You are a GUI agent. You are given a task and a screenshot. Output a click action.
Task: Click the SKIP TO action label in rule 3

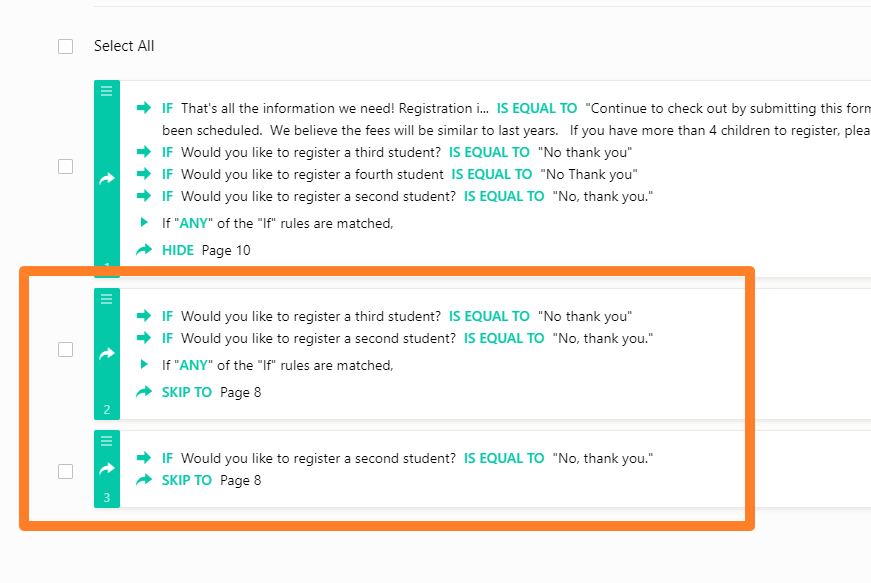pyautogui.click(x=187, y=480)
